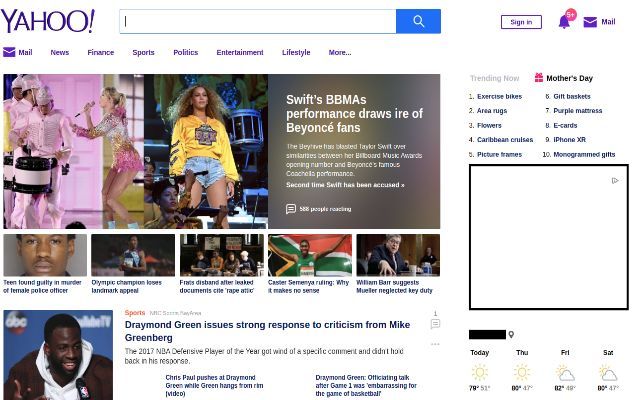Open the notifications bell icon
This screenshot has width=635, height=400.
564,22
